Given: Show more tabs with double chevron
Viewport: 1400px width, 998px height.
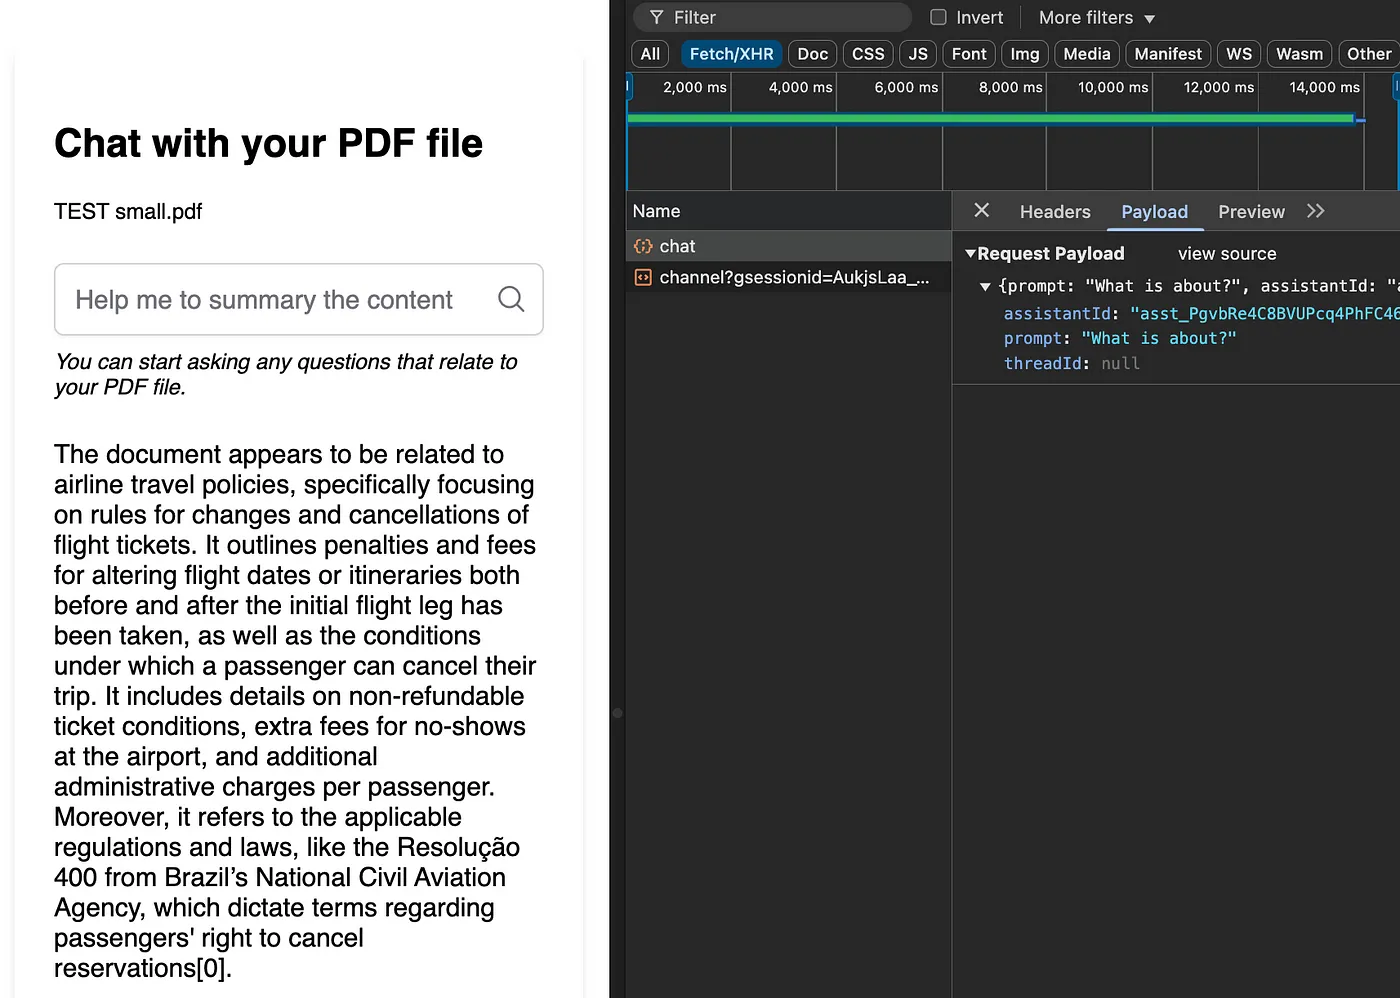Looking at the screenshot, I should click(1315, 211).
